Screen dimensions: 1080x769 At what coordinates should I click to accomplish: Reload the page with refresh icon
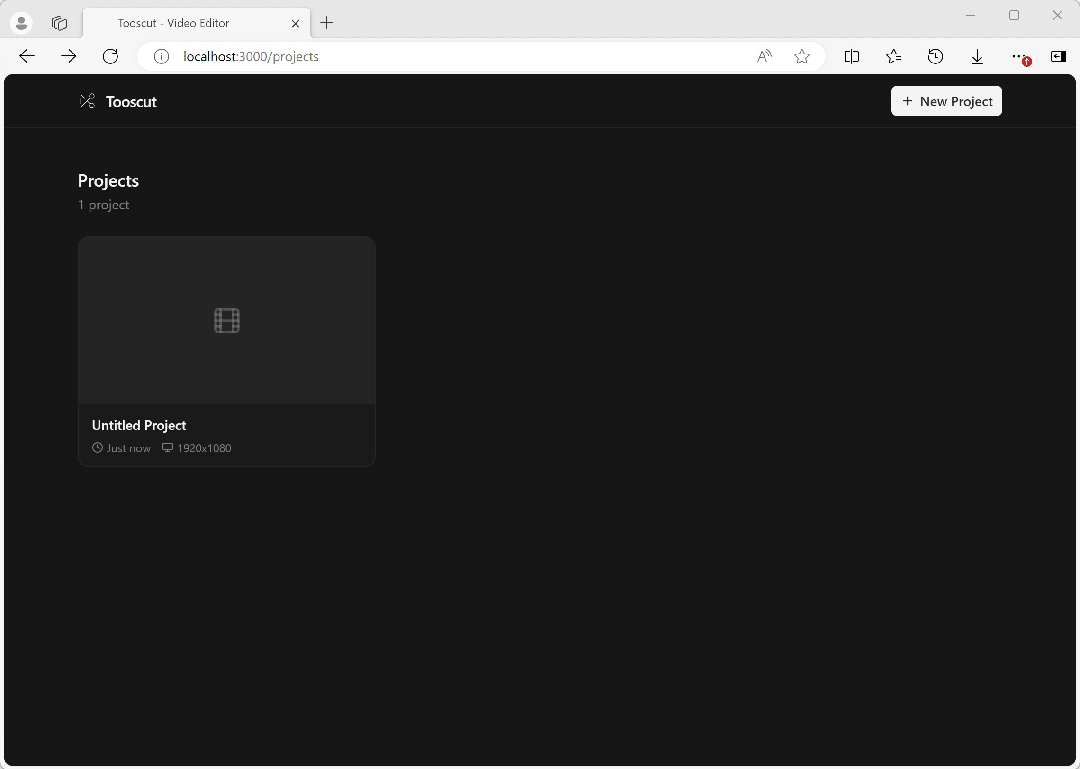click(110, 57)
